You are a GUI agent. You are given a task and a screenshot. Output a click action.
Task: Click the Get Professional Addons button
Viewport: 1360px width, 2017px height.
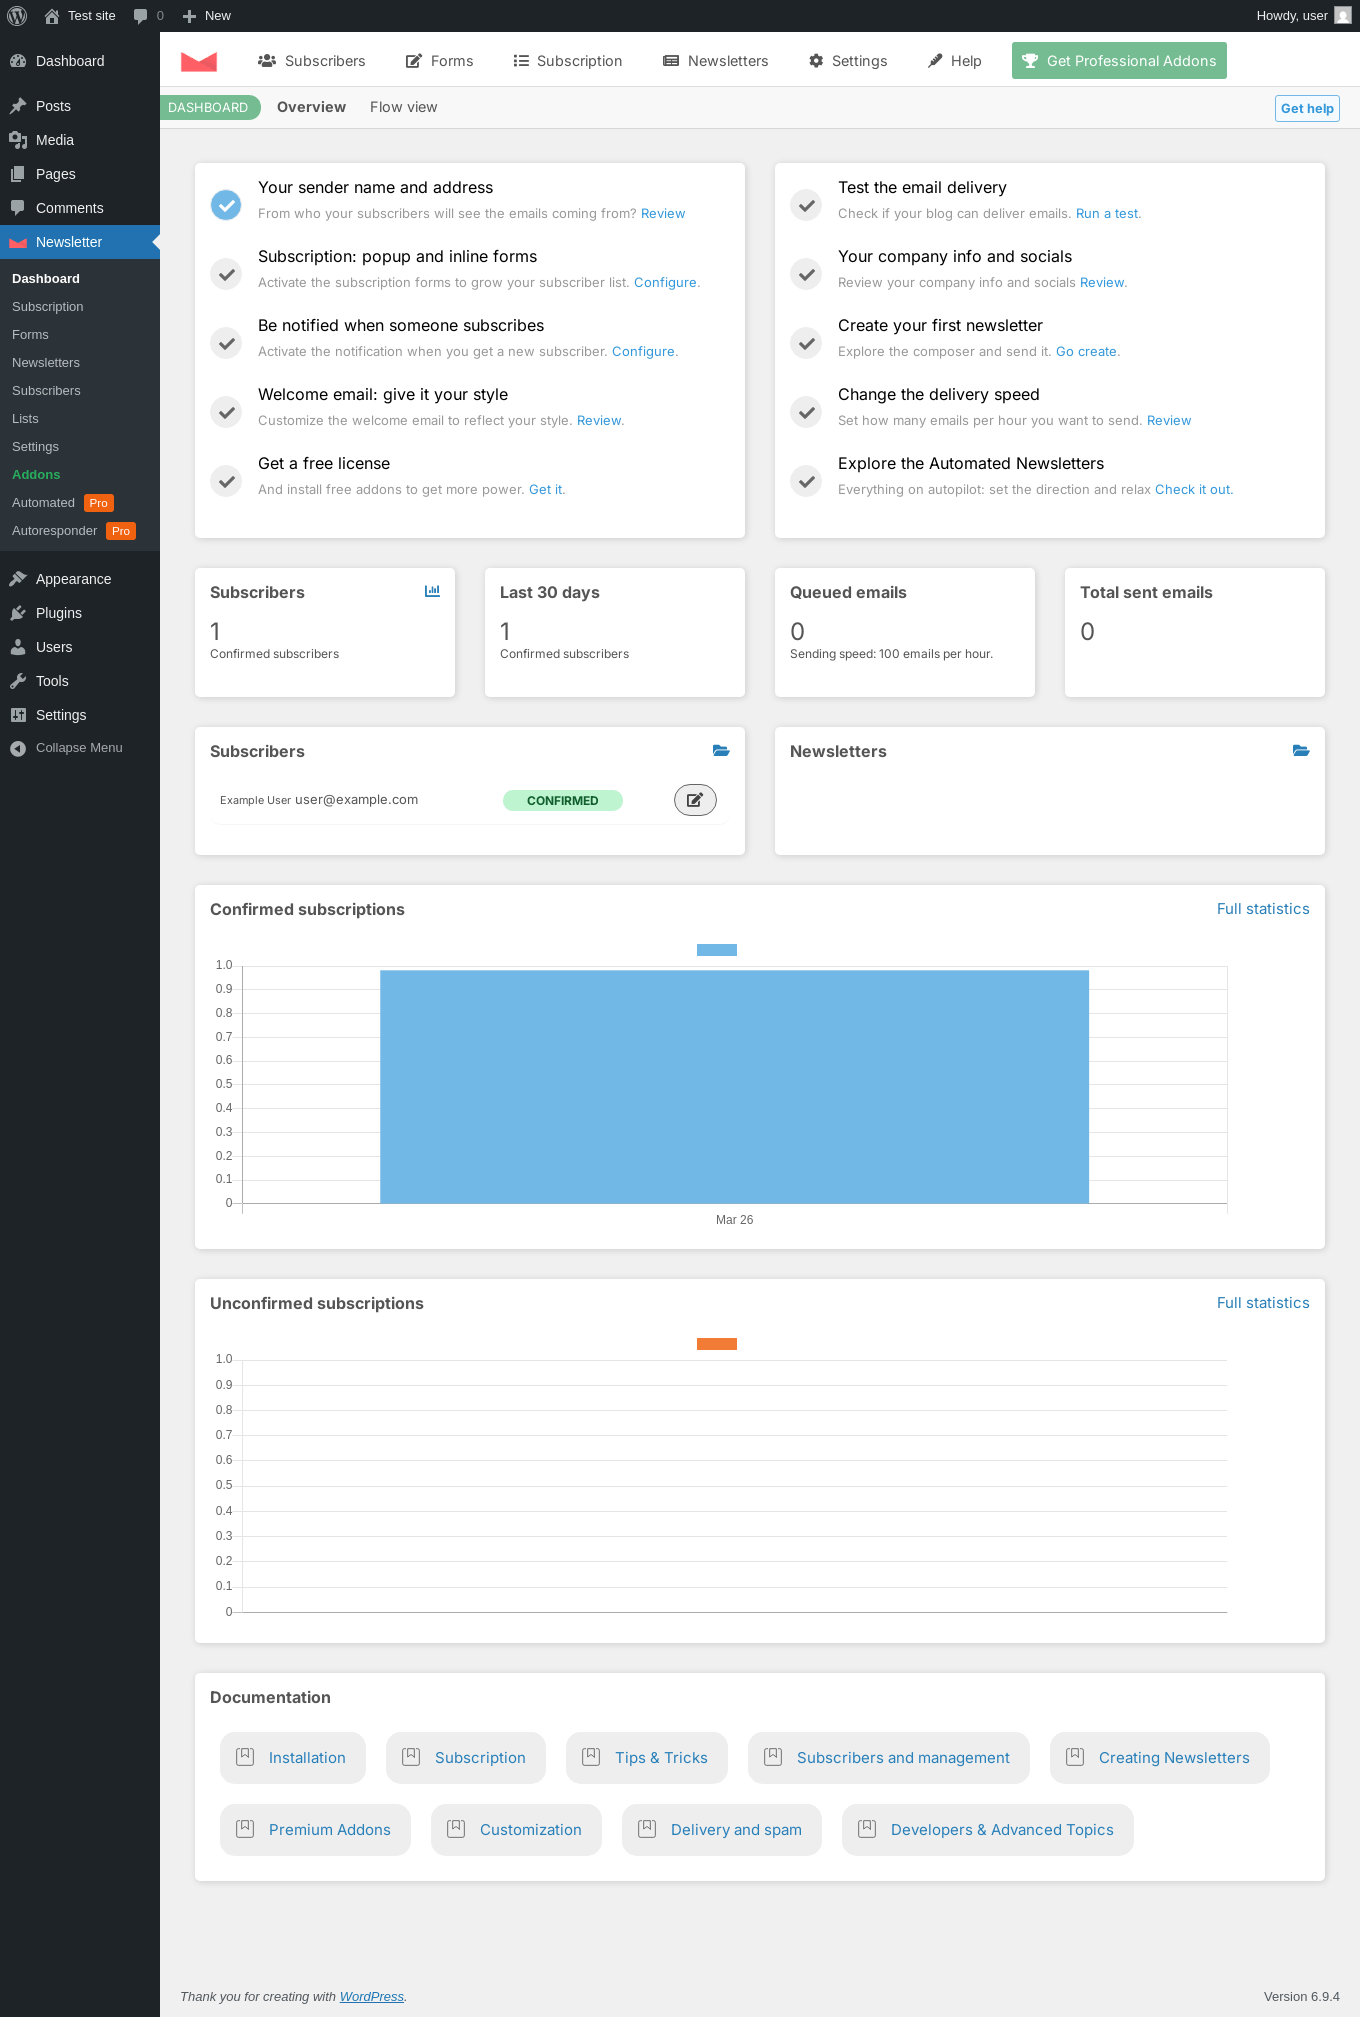tap(1119, 61)
